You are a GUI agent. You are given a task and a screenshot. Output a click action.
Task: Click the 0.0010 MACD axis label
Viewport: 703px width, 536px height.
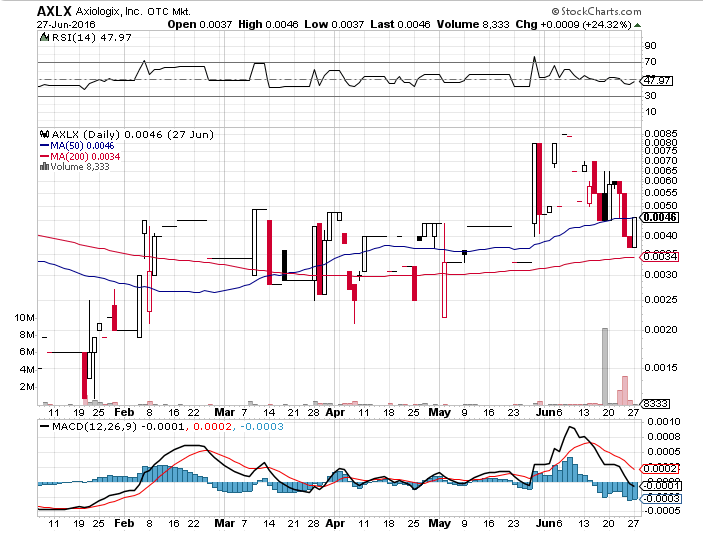click(x=664, y=422)
